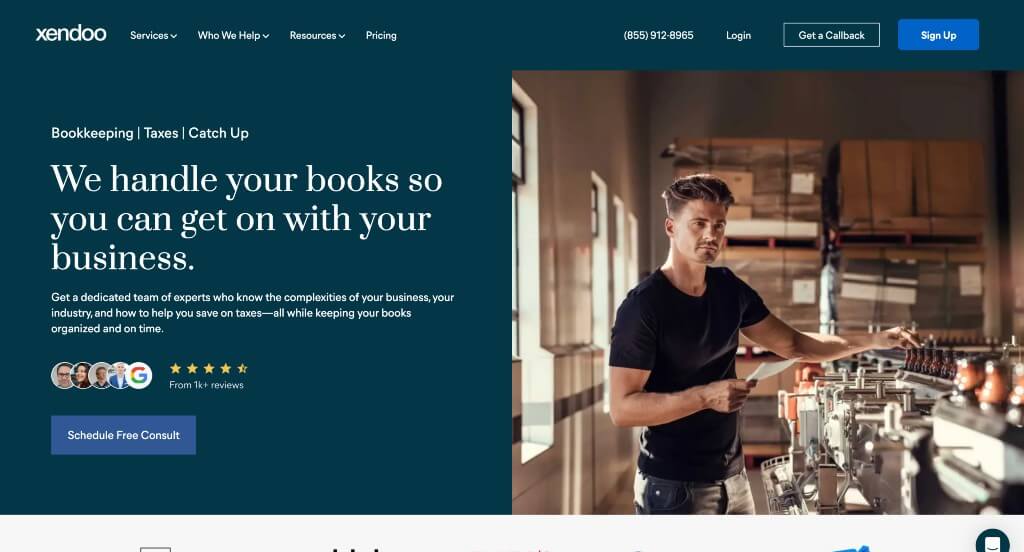Viewport: 1024px width, 552px height.
Task: Expand the Who We Help dropdown
Action: point(233,35)
